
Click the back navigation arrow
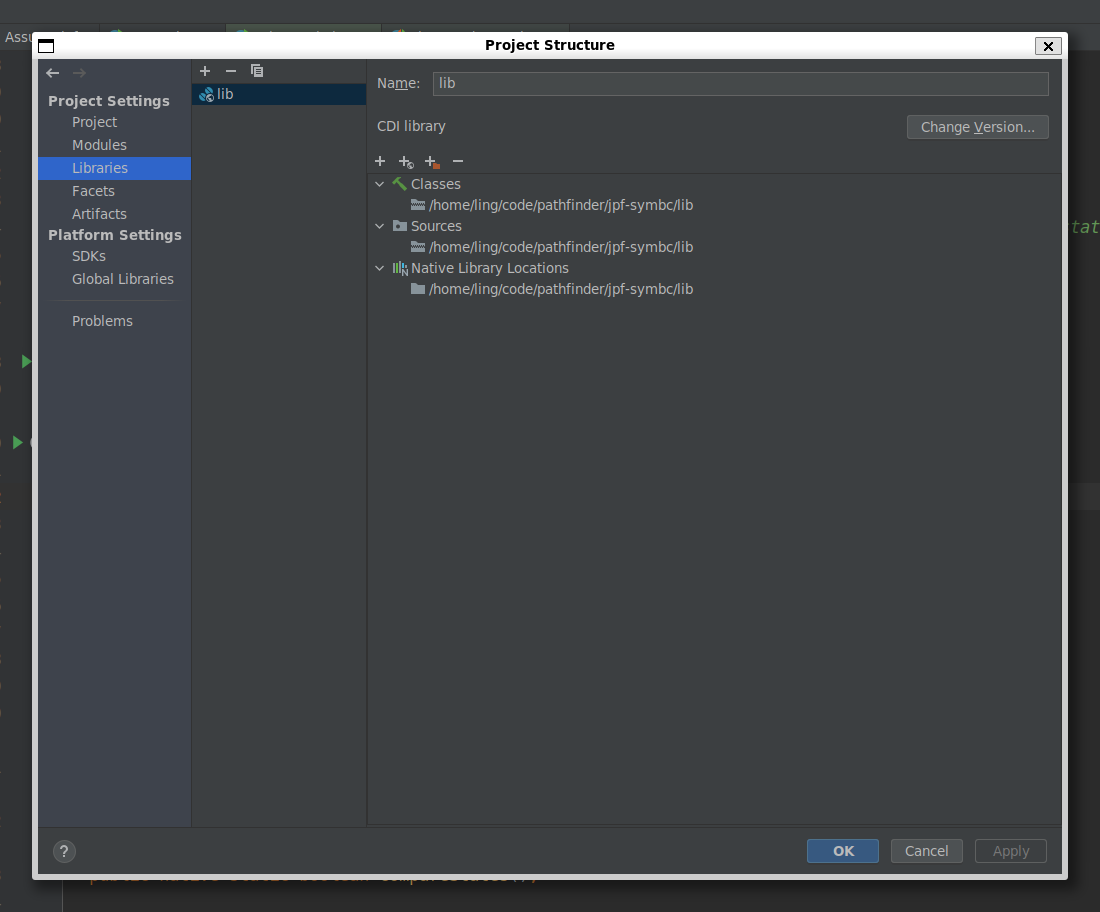(53, 73)
